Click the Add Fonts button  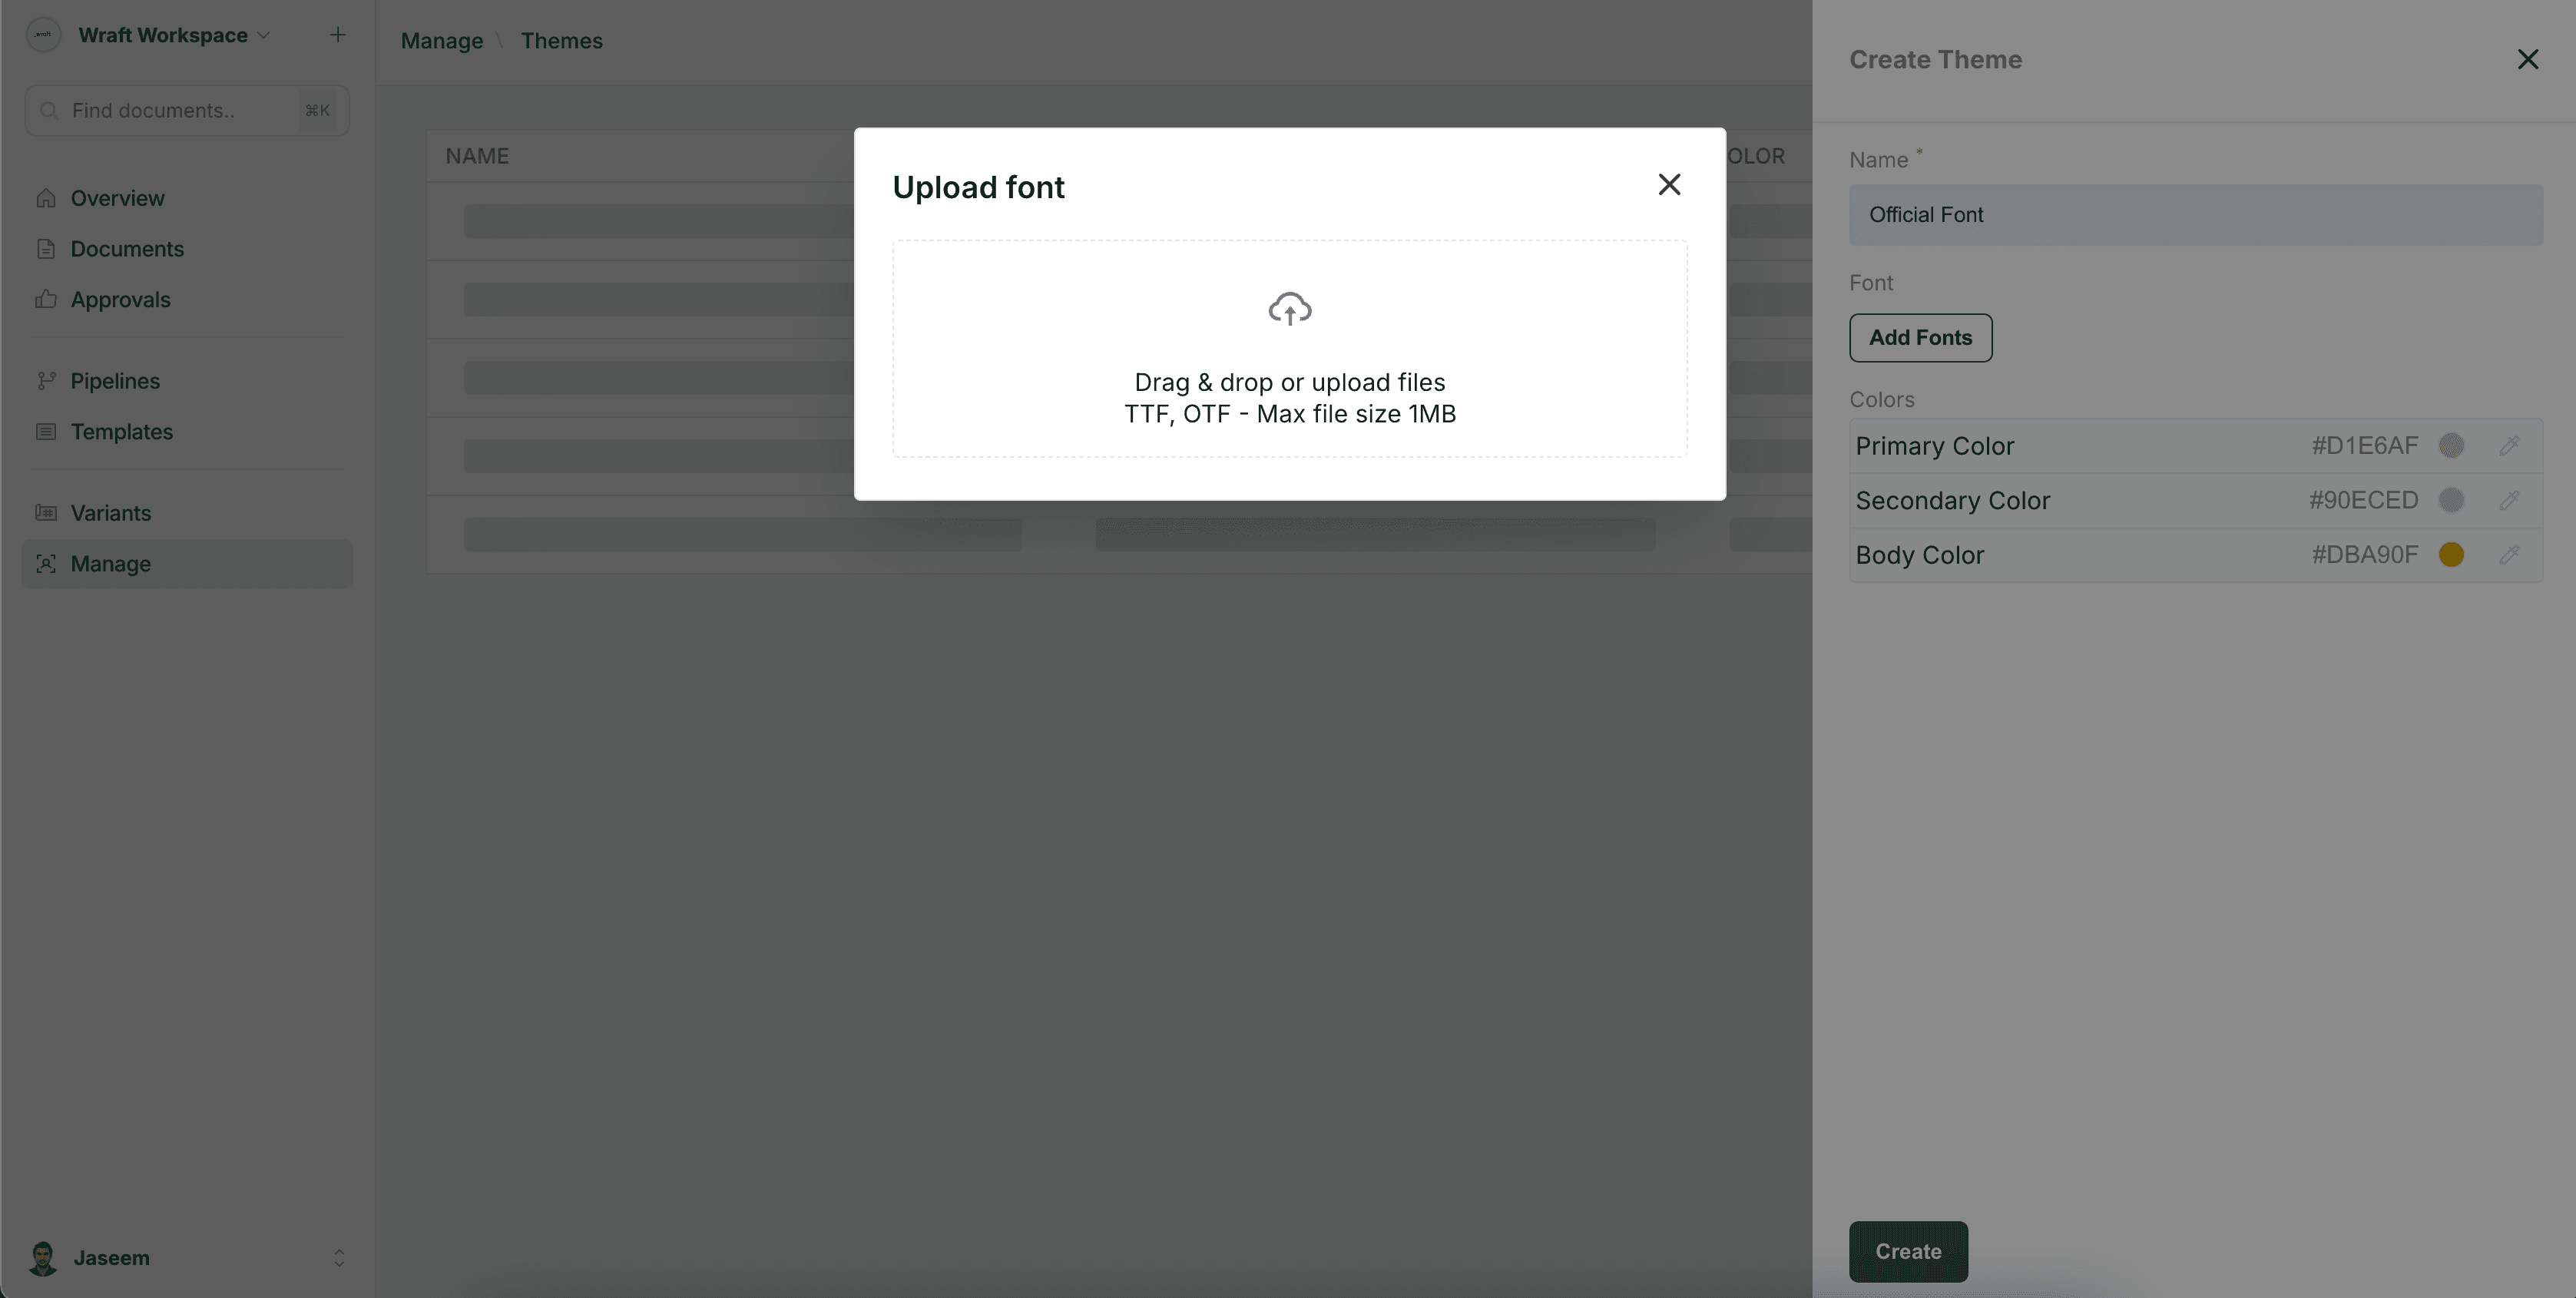(x=1920, y=338)
